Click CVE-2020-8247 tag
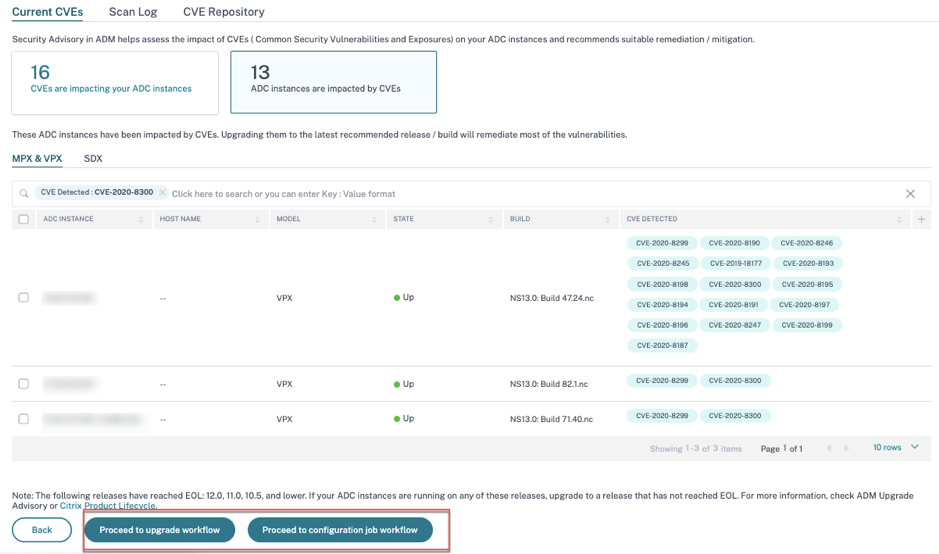 tap(735, 325)
